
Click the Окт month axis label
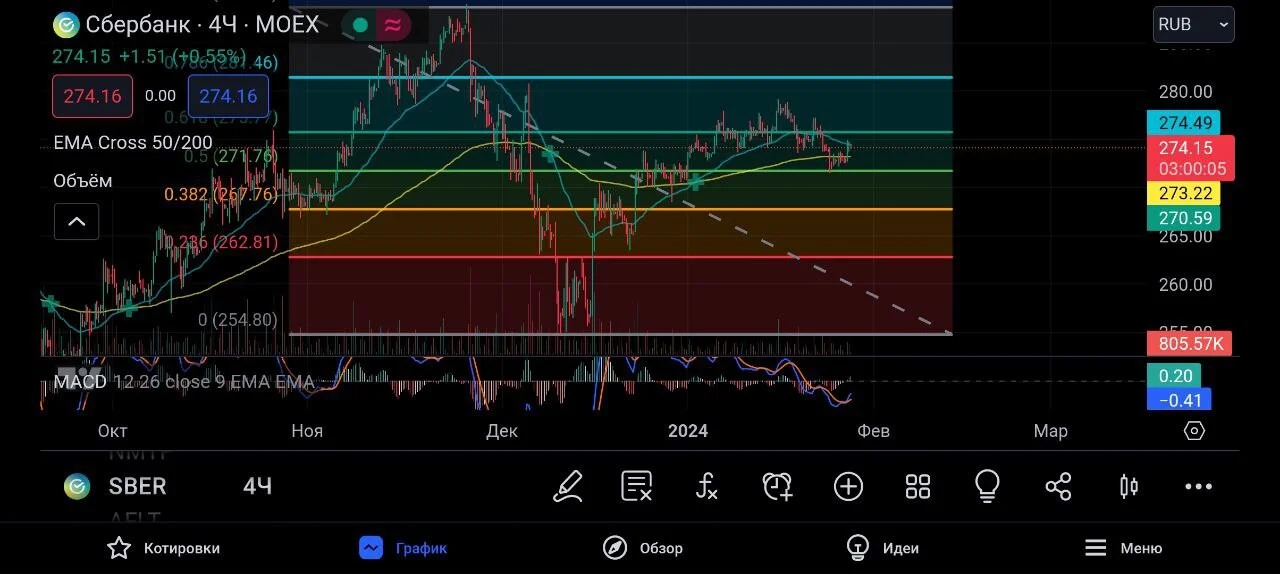pyautogui.click(x=113, y=431)
